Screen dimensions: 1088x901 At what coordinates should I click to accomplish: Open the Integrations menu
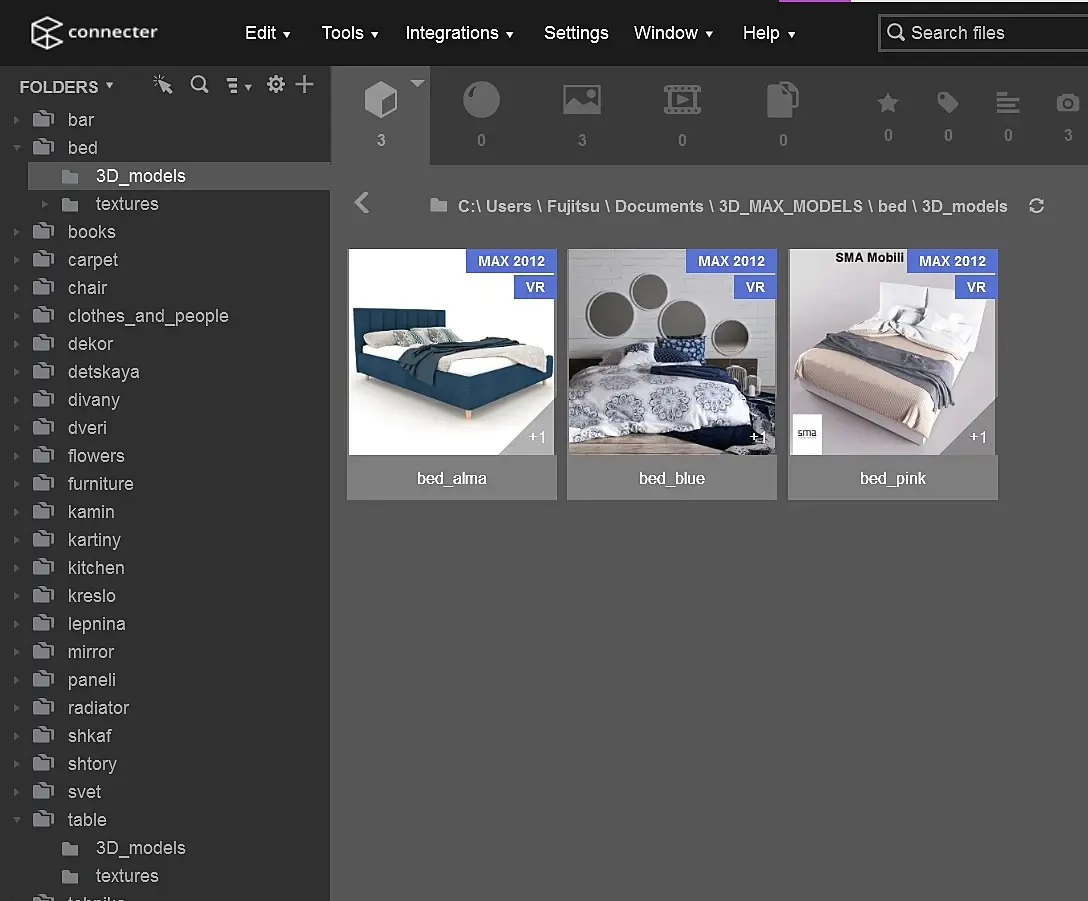pos(459,33)
